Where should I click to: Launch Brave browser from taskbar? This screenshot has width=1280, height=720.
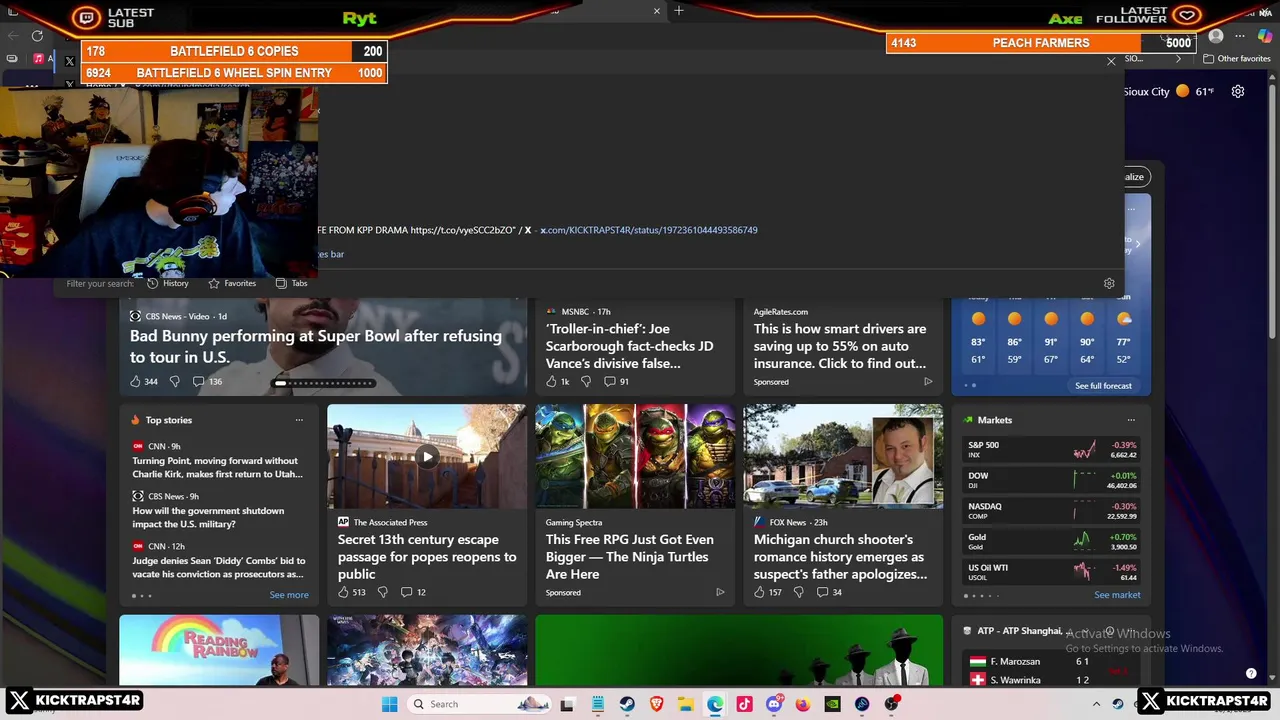[657, 704]
